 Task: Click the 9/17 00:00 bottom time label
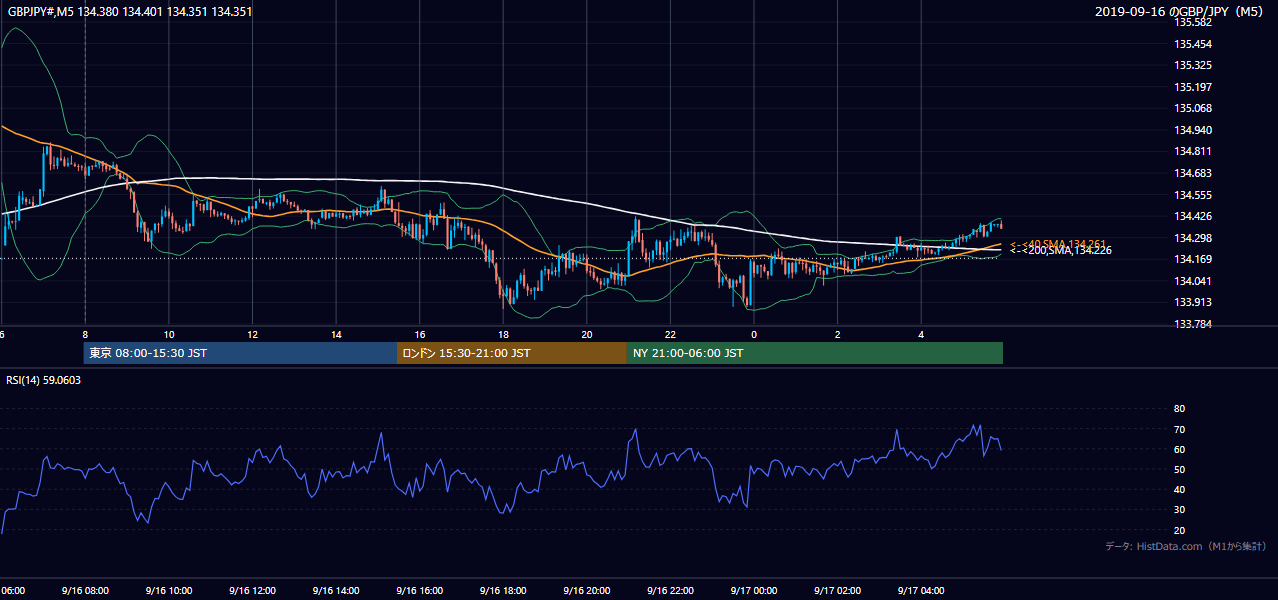point(753,591)
